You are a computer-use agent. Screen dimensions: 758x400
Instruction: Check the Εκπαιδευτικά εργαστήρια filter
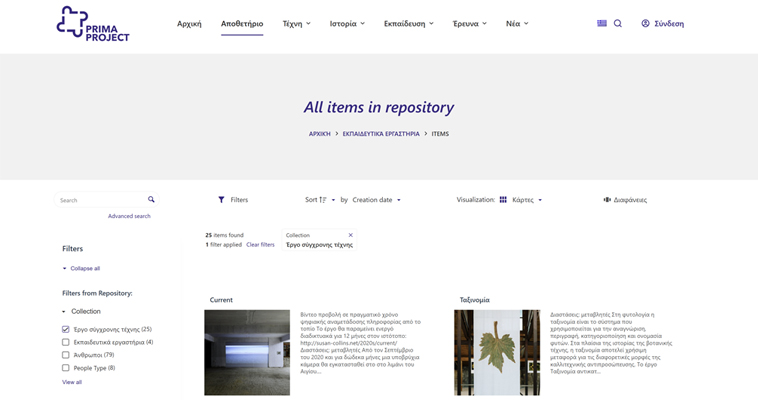click(x=66, y=342)
